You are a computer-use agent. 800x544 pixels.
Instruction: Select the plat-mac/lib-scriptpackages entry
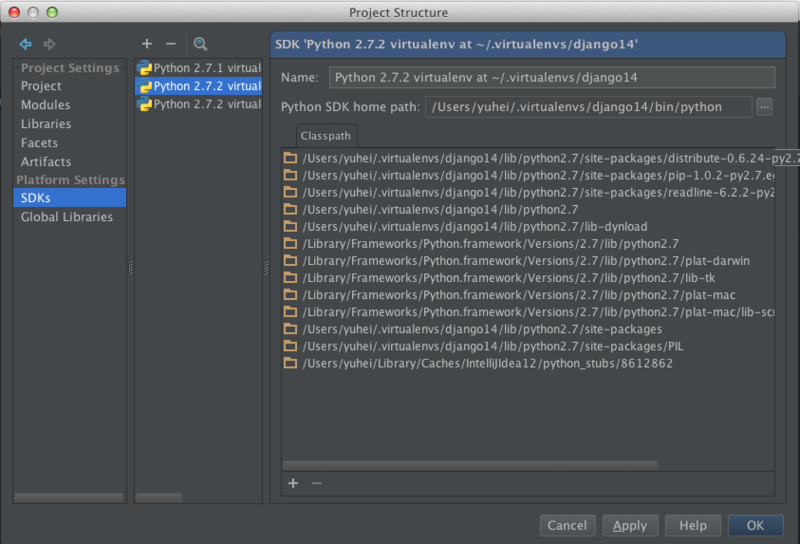click(528, 312)
